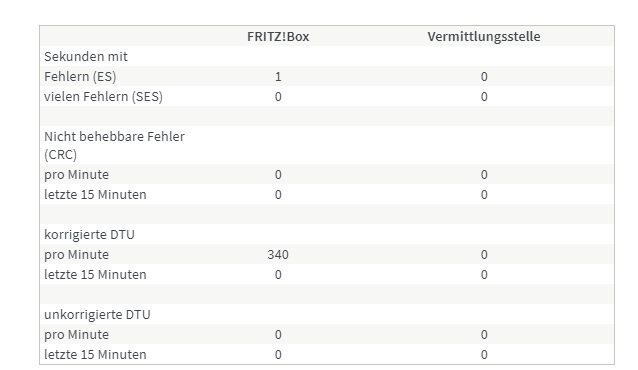Click the FRITZ!Box column header

click(x=278, y=37)
